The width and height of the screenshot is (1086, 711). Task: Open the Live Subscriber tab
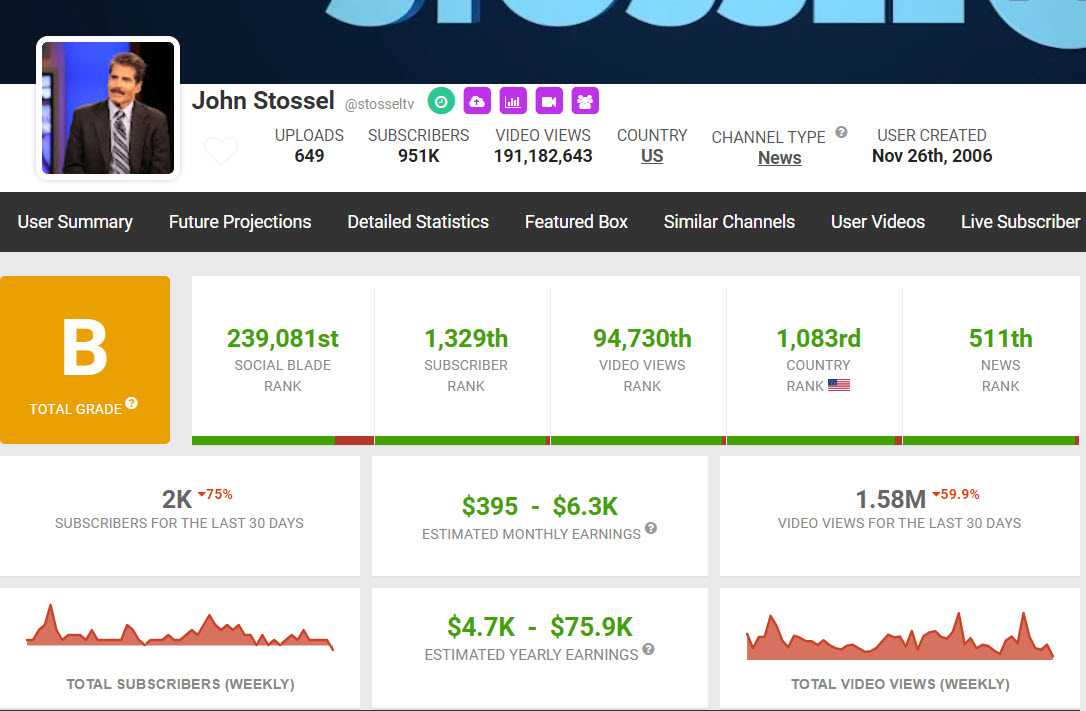pyautogui.click(x=1020, y=222)
